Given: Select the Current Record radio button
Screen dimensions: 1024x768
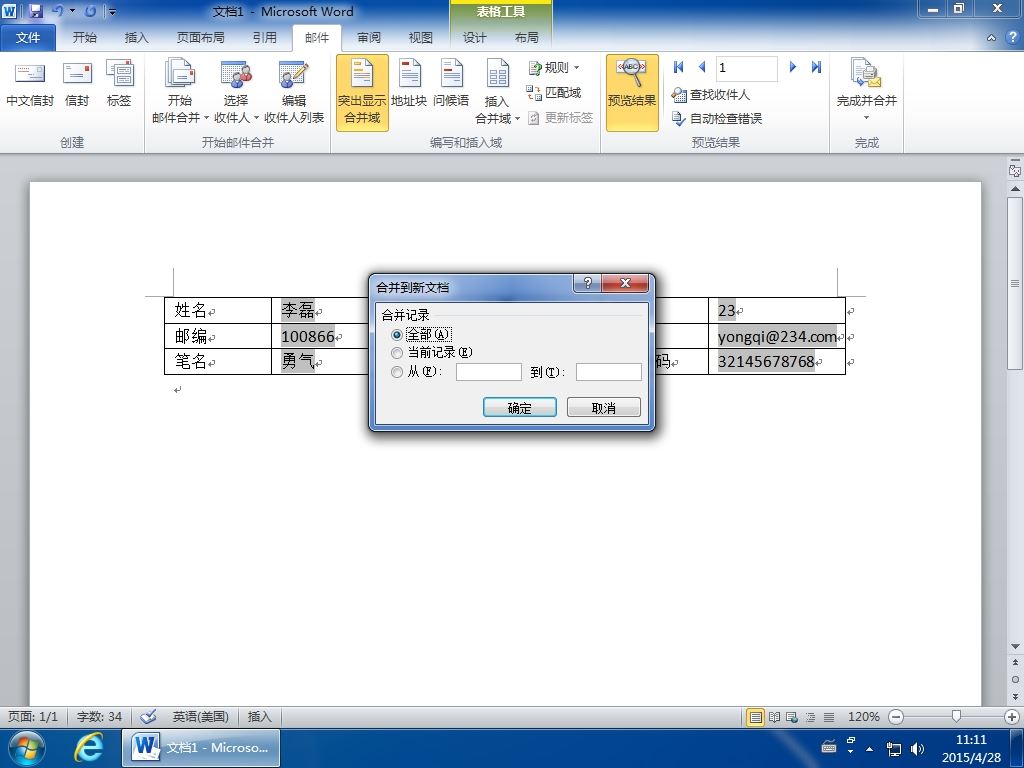Looking at the screenshot, I should (396, 353).
